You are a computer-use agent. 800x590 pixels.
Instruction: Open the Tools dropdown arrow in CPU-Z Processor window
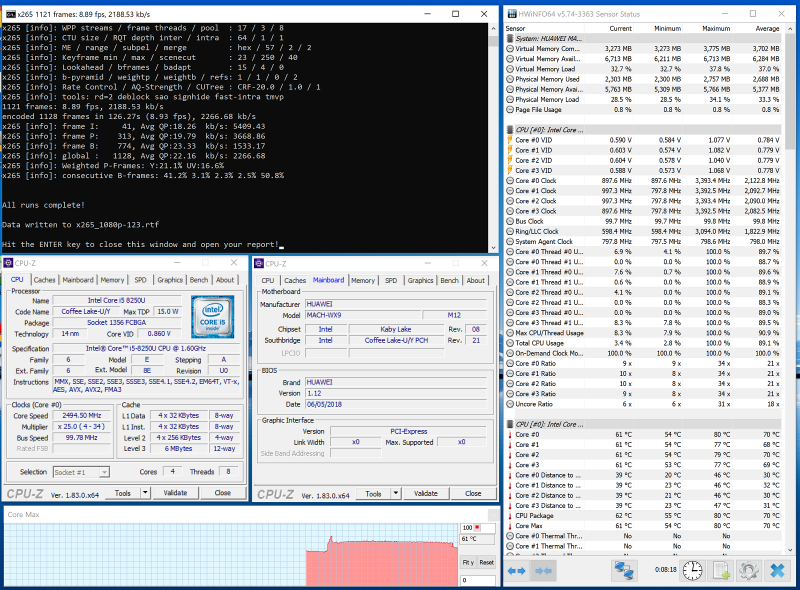[x=145, y=493]
